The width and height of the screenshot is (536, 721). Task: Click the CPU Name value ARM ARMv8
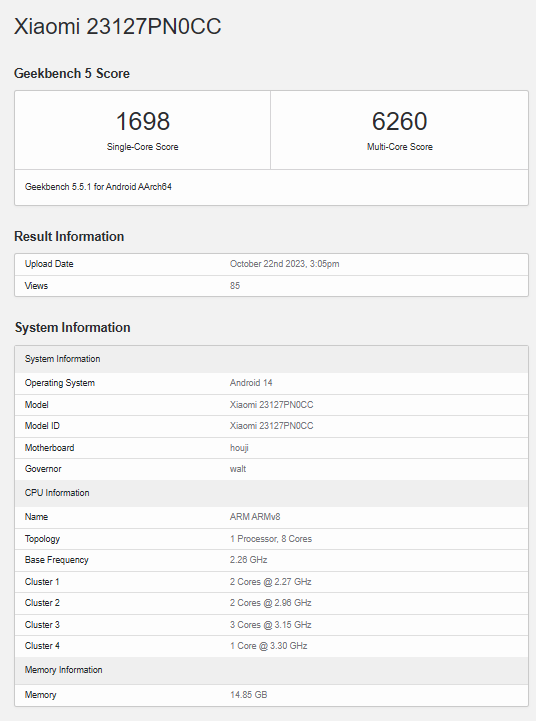pos(255,517)
